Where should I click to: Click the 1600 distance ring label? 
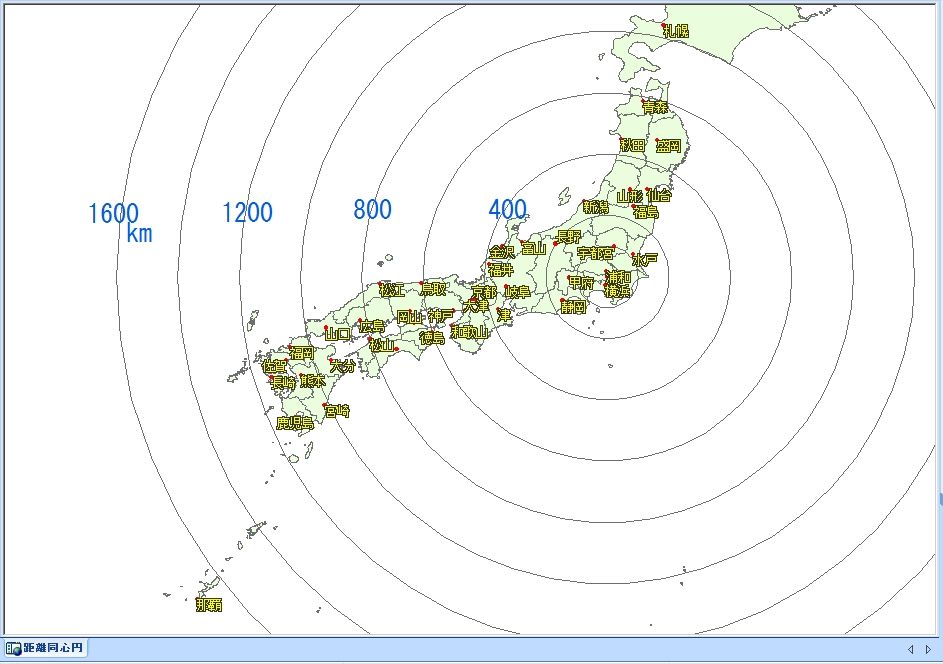[114, 214]
